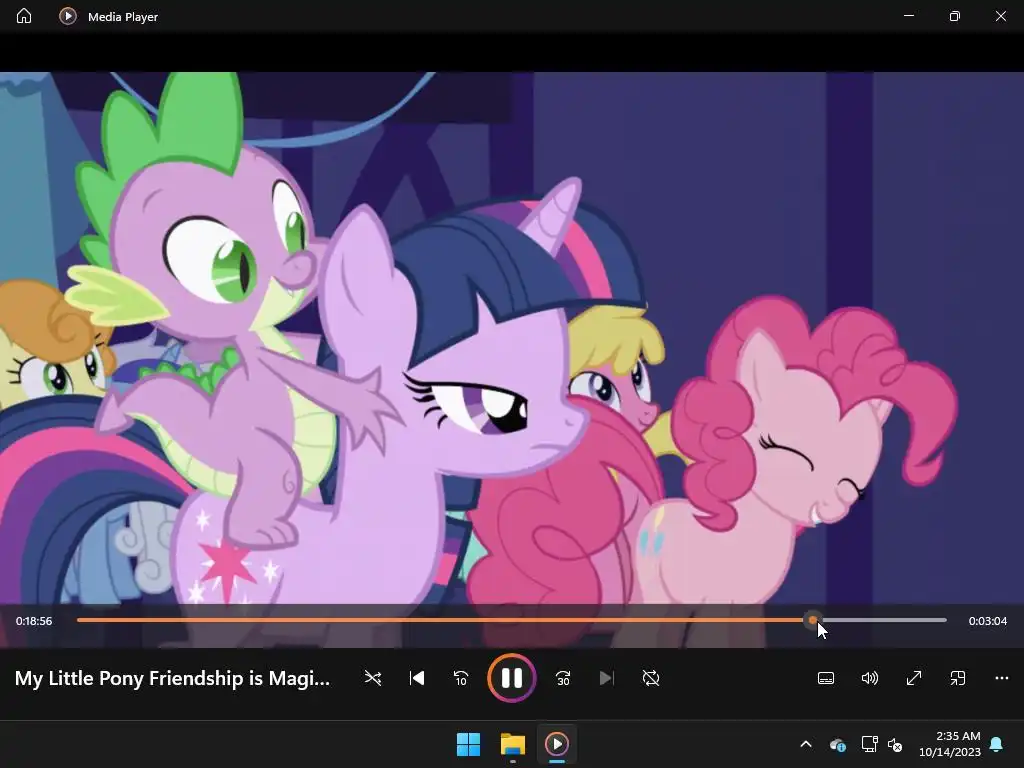Open more options menu
The height and width of the screenshot is (768, 1024).
1001,678
